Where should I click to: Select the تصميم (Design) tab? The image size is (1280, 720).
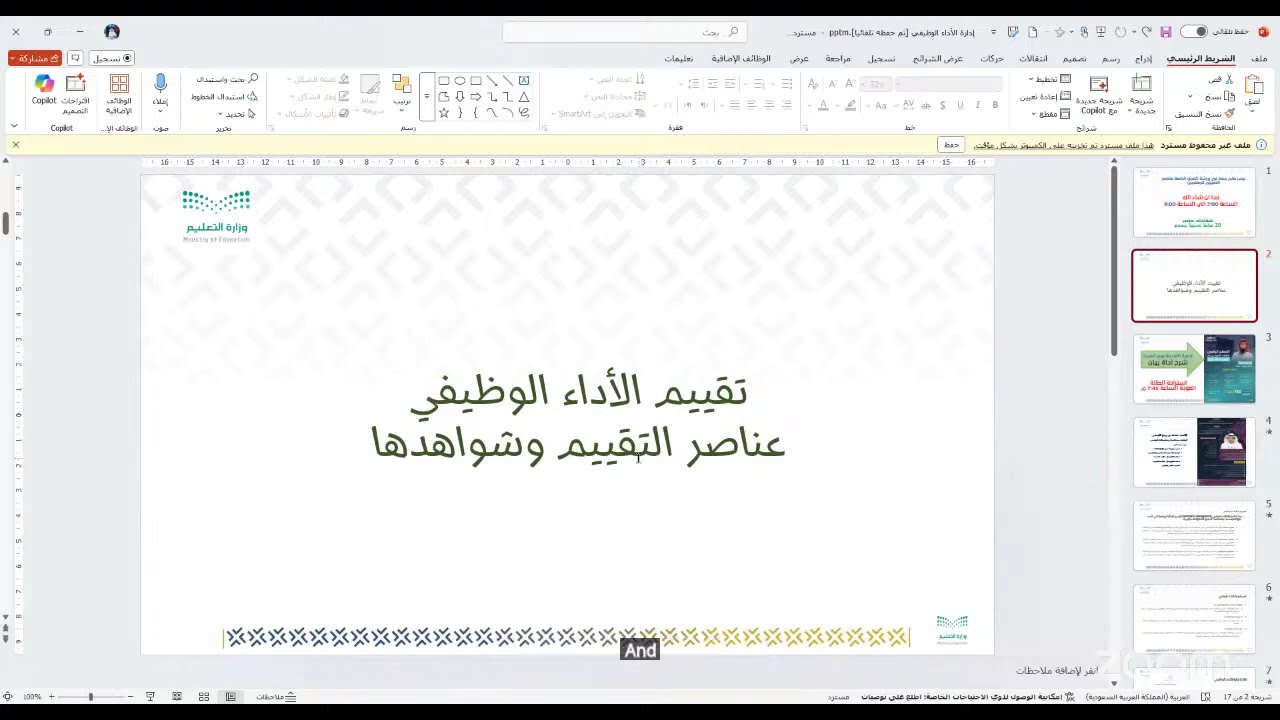click(x=1075, y=58)
